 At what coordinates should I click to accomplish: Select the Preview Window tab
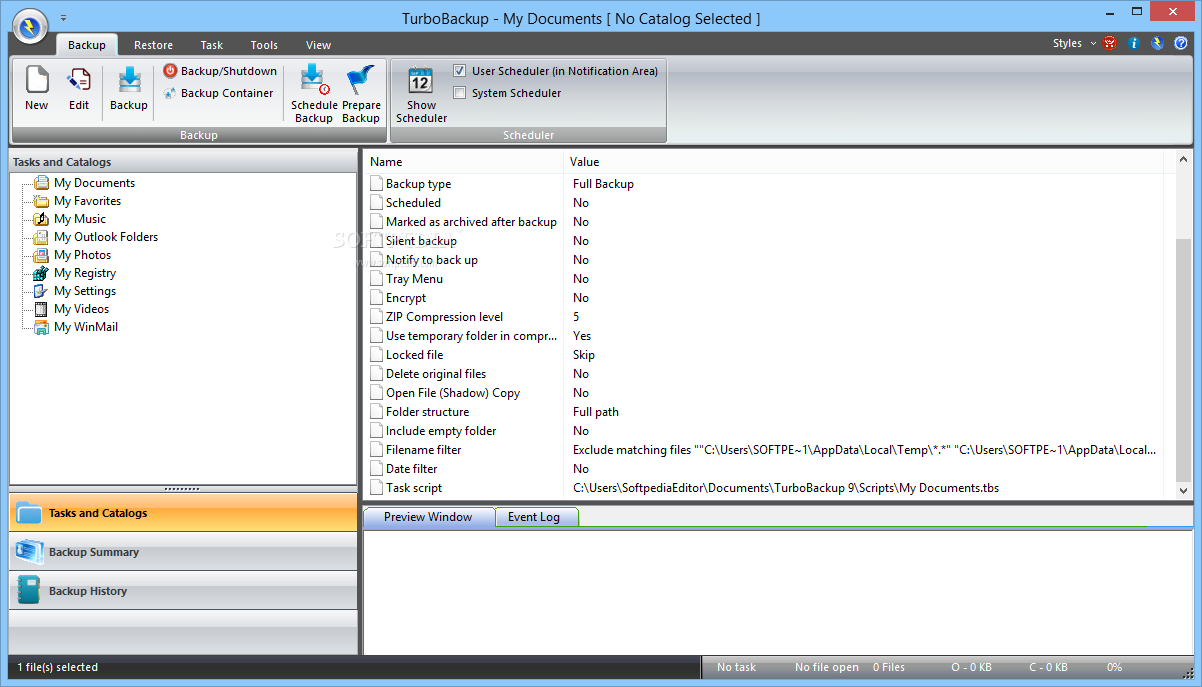(x=428, y=517)
